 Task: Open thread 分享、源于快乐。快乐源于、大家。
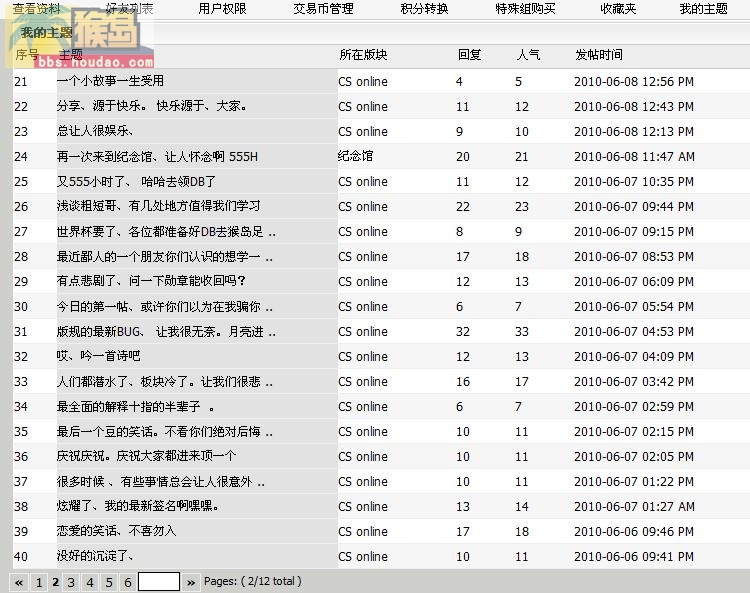point(152,106)
